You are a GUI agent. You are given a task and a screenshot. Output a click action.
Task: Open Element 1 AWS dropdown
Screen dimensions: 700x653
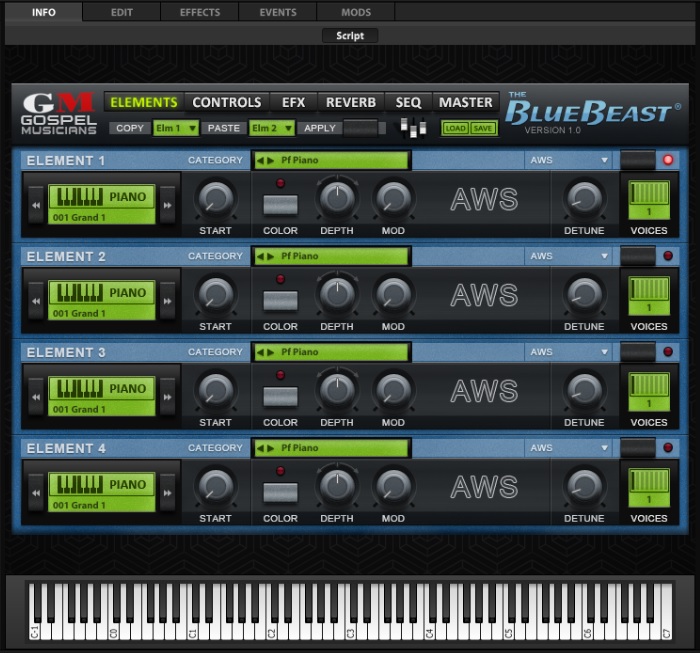(x=569, y=160)
